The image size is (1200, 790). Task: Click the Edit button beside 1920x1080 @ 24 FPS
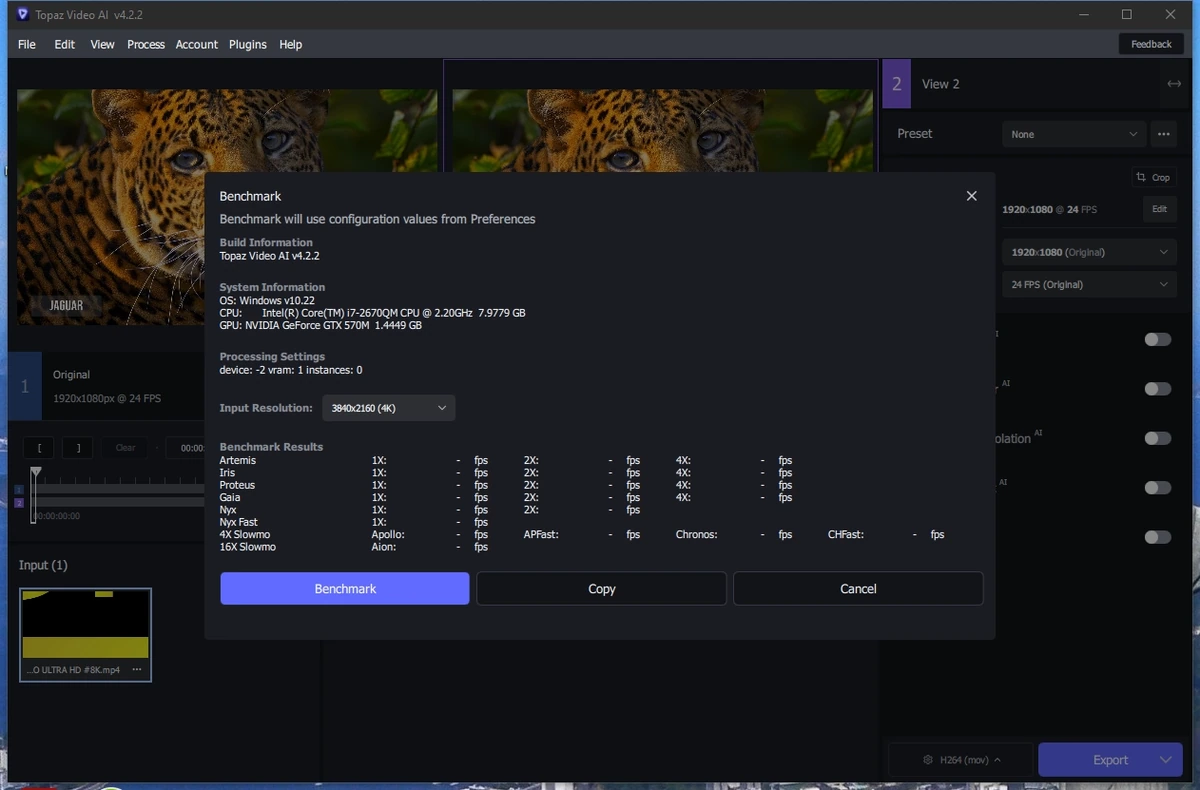(x=1159, y=209)
